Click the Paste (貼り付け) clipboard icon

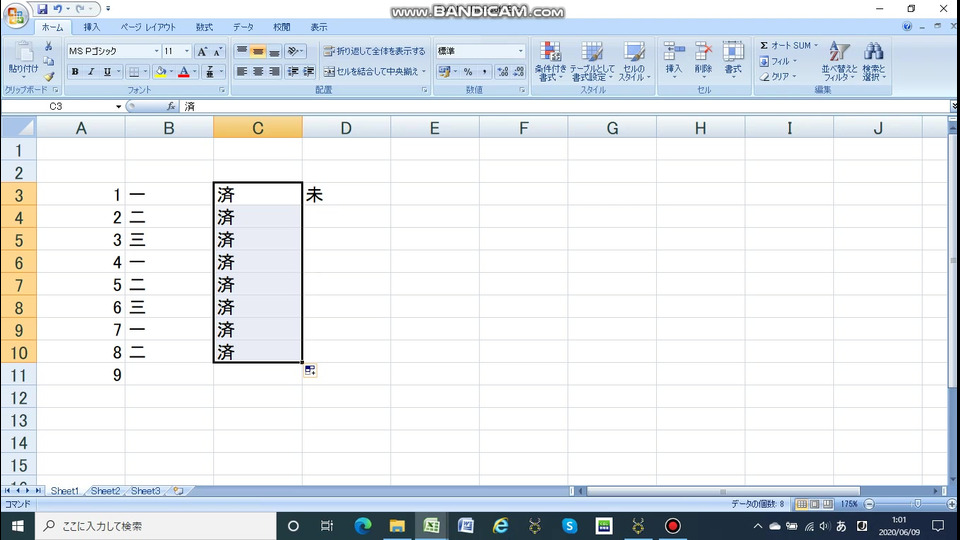tap(23, 52)
